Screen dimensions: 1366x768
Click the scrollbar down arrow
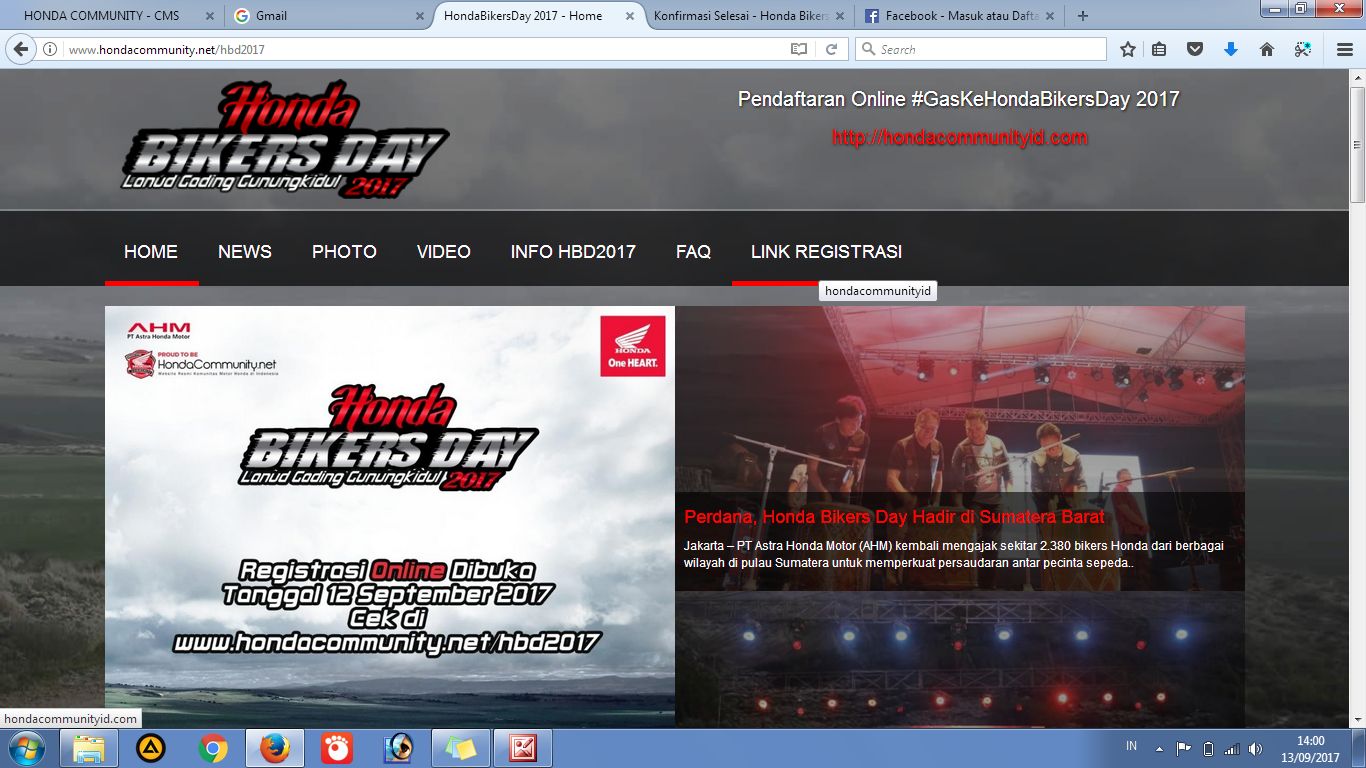(x=1357, y=719)
